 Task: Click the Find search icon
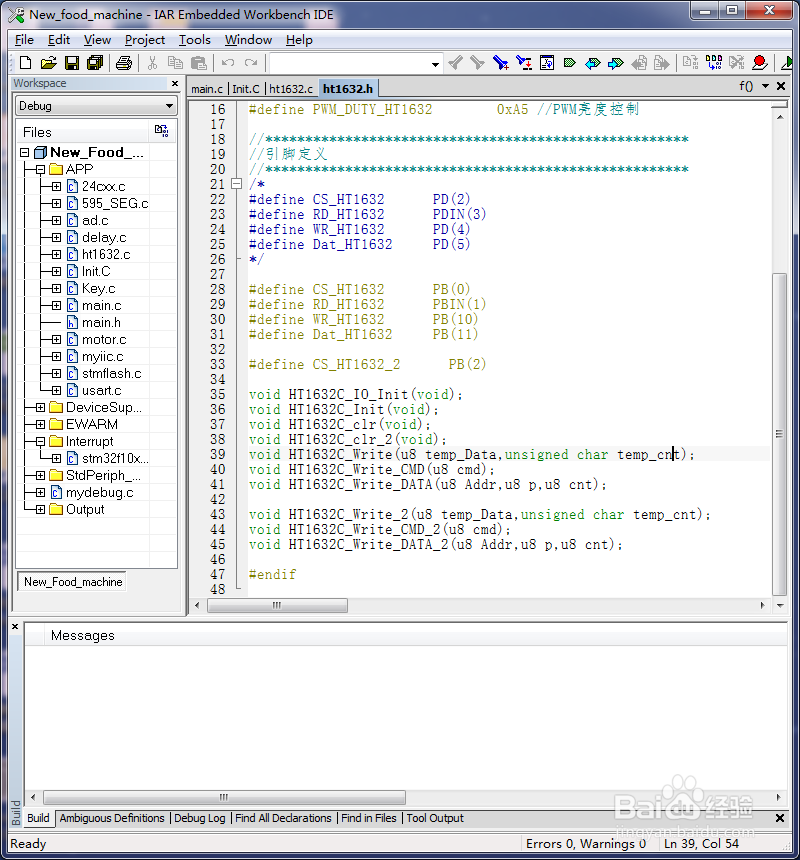[501, 63]
